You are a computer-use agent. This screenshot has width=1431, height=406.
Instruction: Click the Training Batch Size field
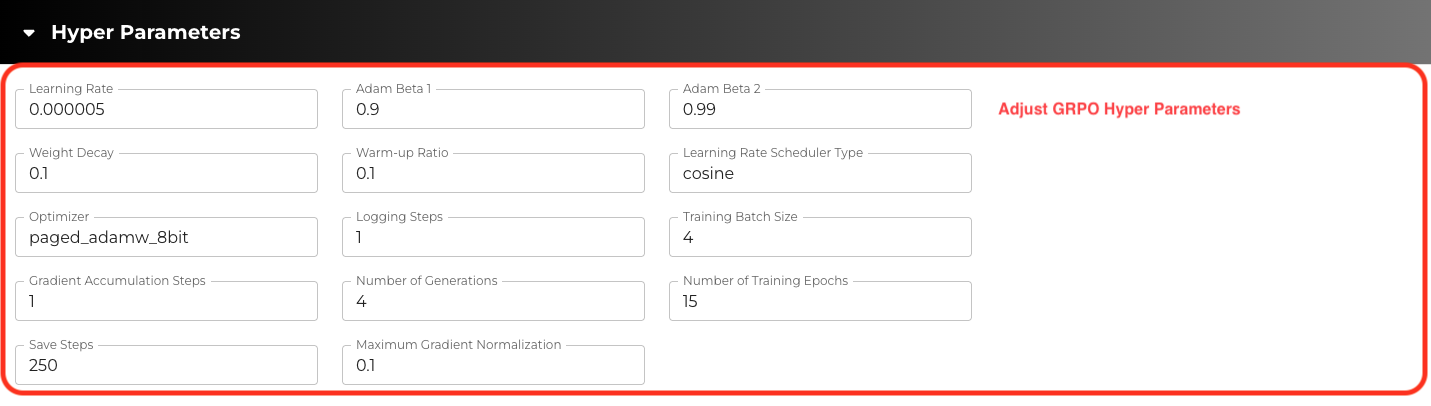point(819,238)
